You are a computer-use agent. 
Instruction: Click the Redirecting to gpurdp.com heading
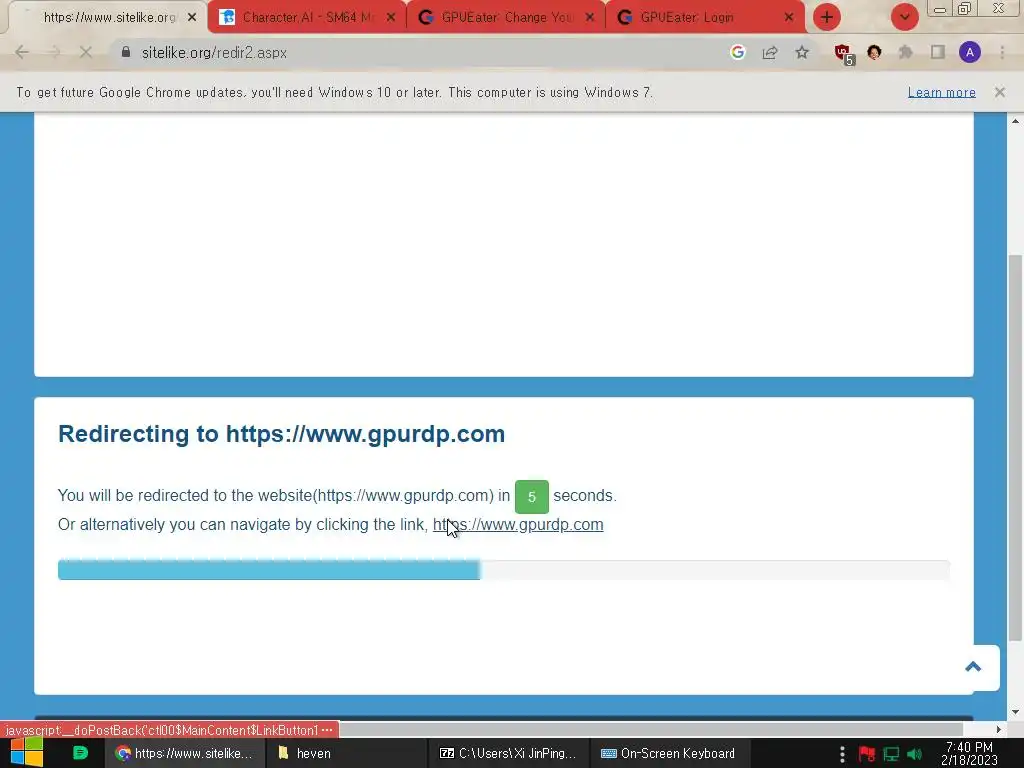[x=281, y=434]
